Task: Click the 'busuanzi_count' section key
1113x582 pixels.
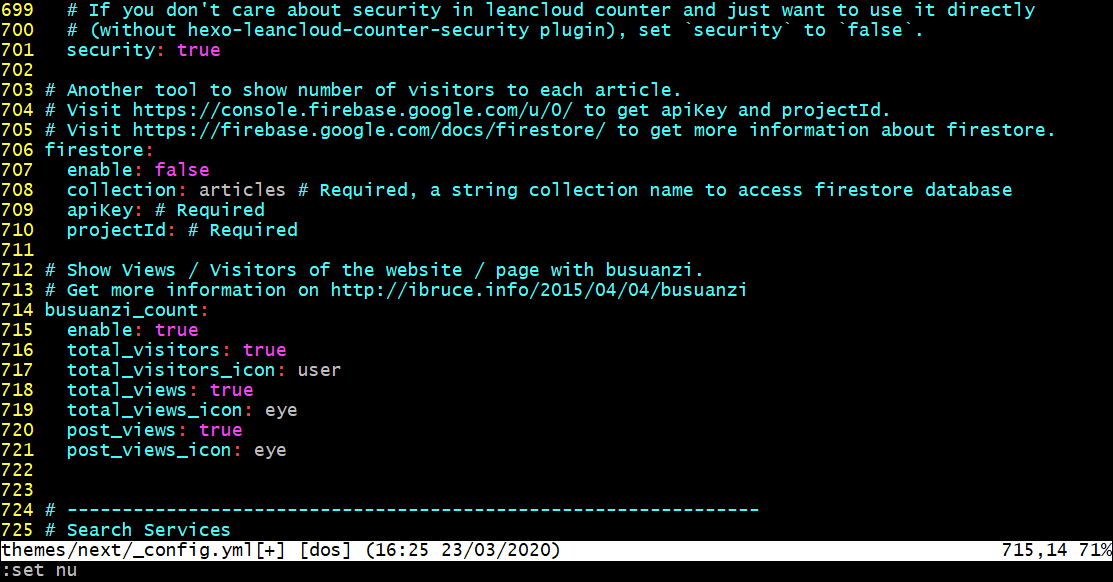Action: point(121,310)
